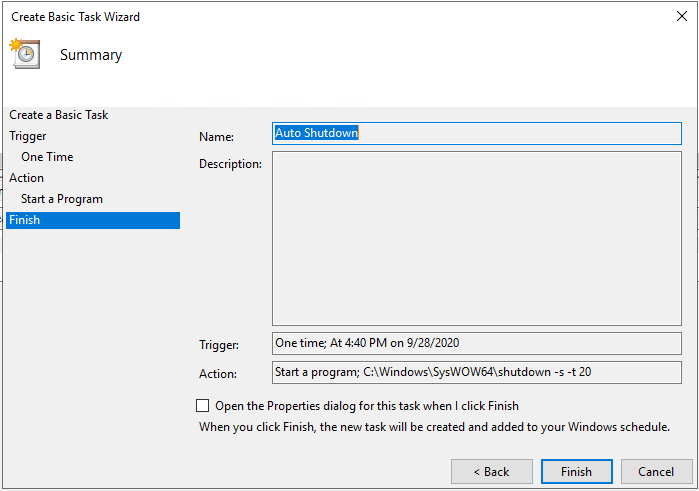Click inside the empty Description box
The height and width of the screenshot is (491, 699).
tap(477, 239)
